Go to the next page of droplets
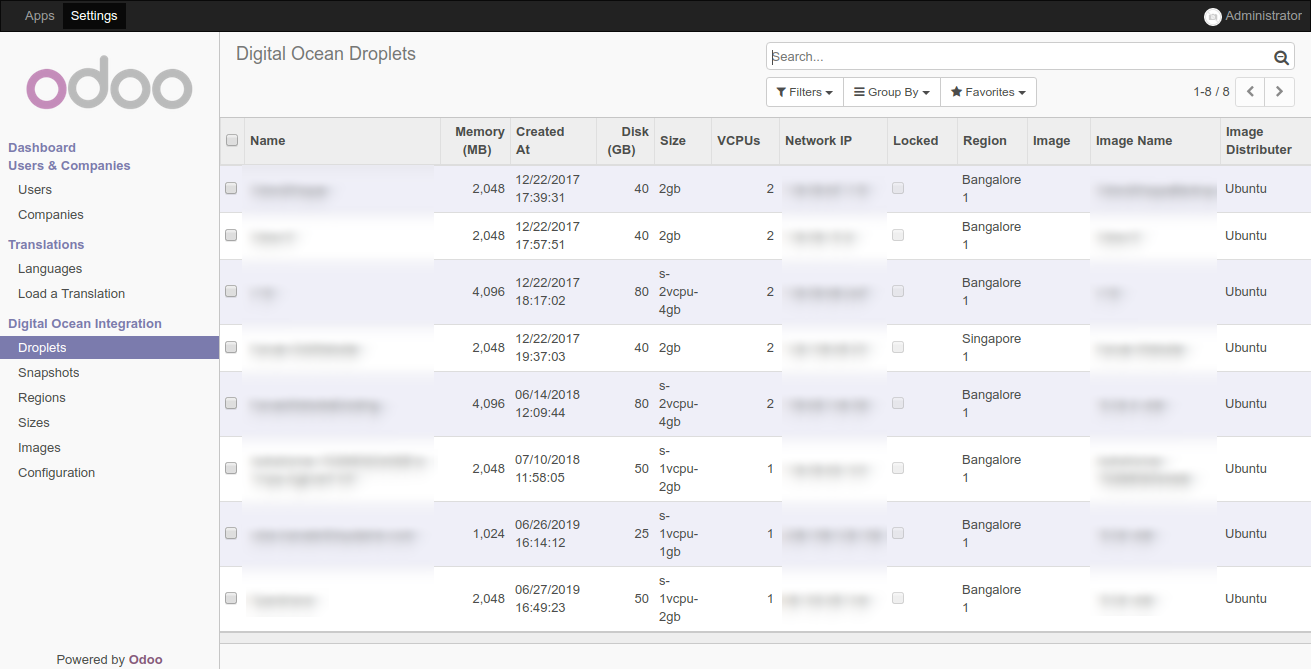 [1280, 92]
